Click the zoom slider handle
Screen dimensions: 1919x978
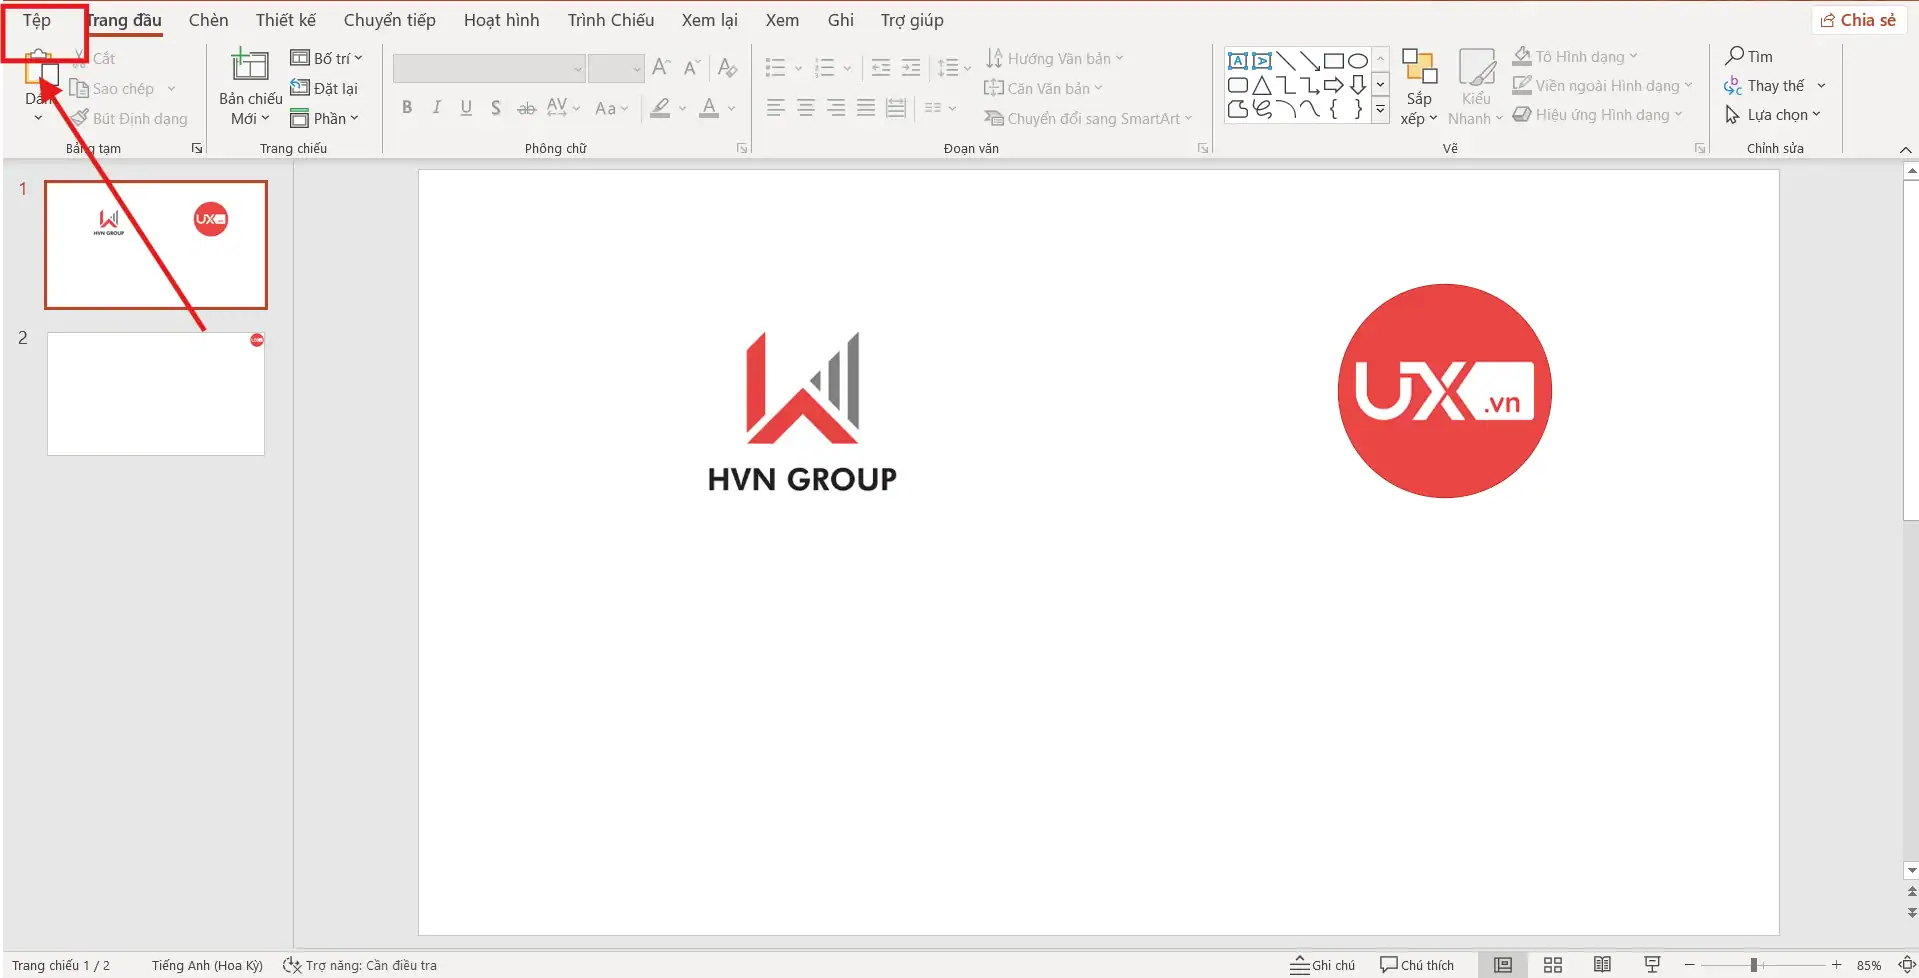click(x=1754, y=965)
